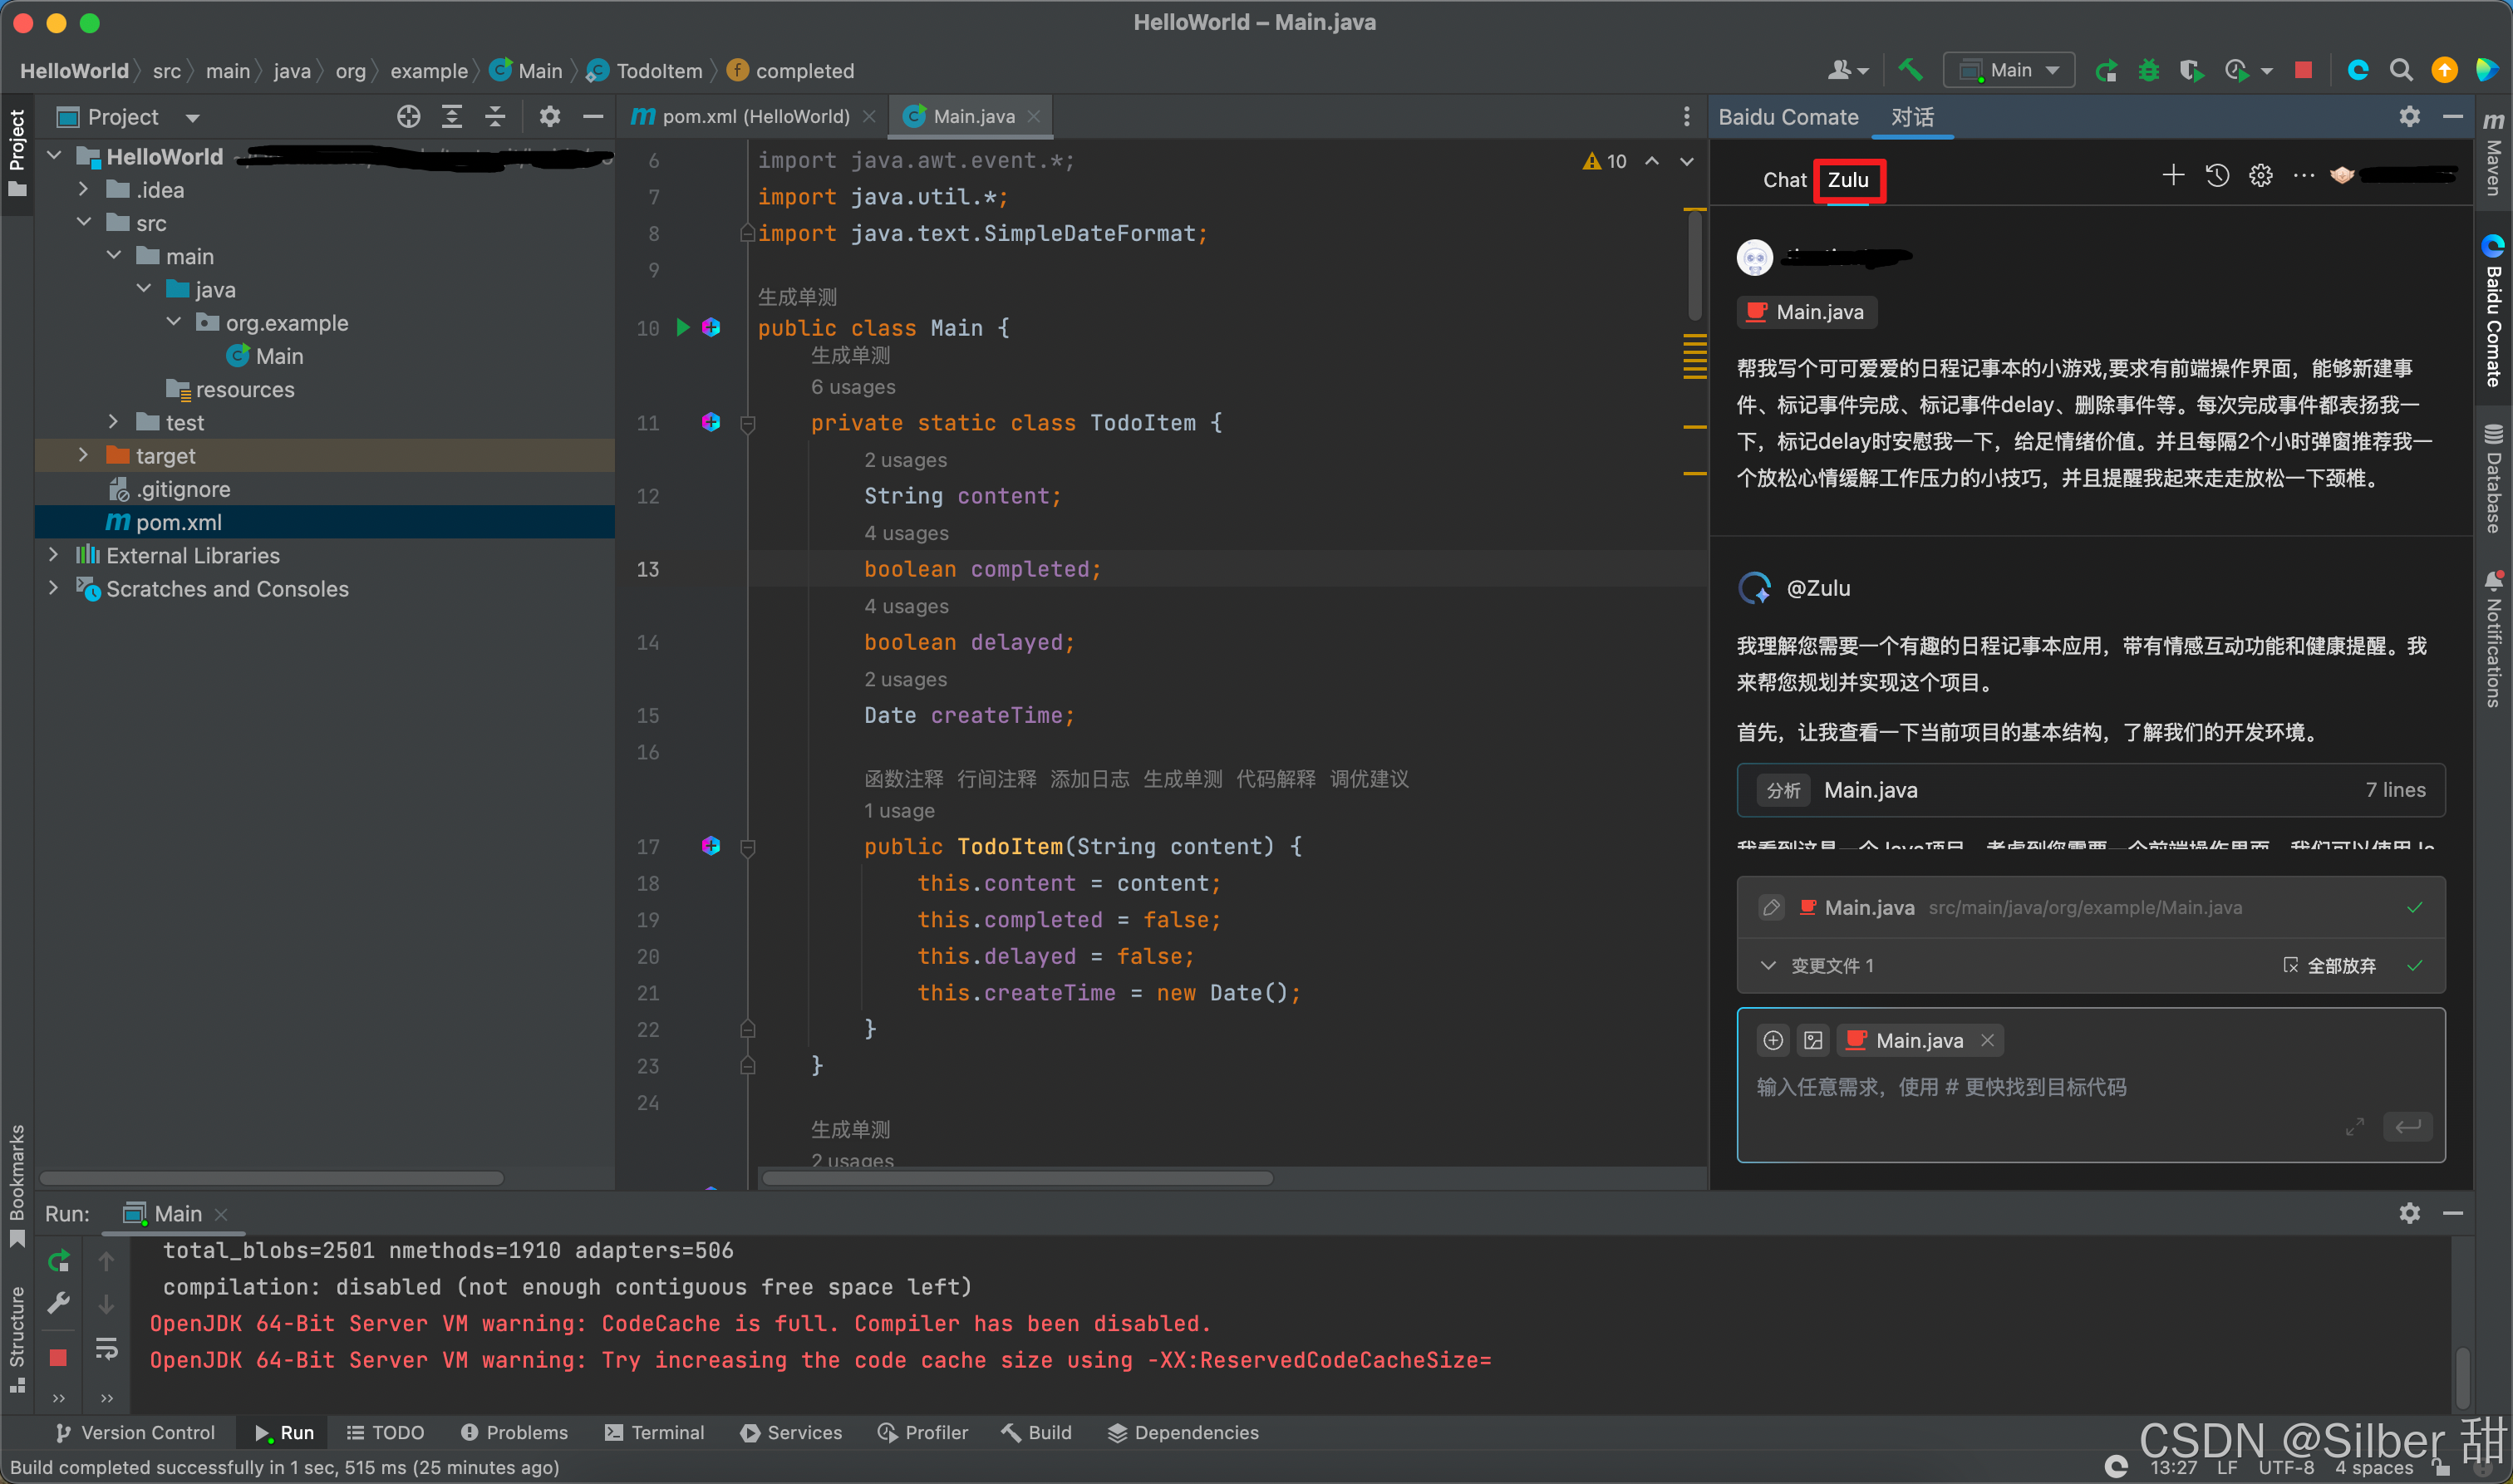Expand the target folder

pos(84,455)
